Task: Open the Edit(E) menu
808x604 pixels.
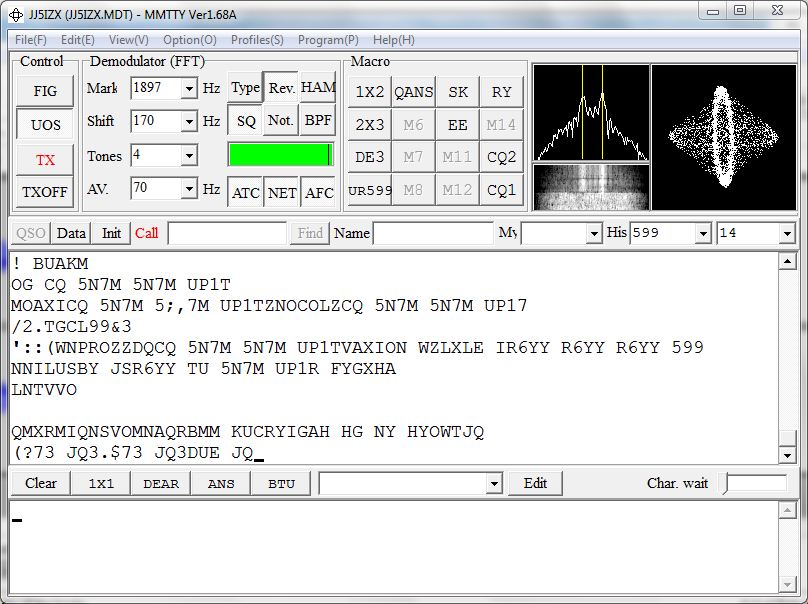Action: (77, 40)
